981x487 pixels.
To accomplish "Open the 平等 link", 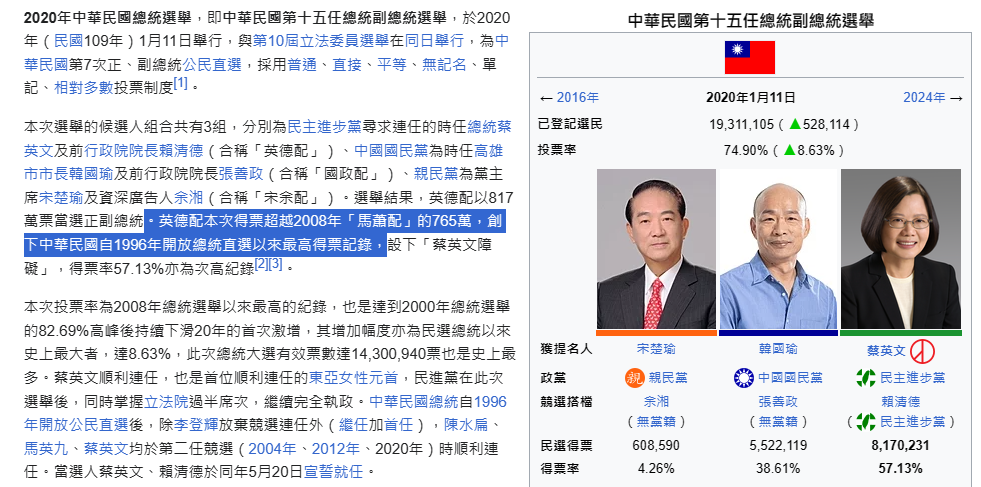I will pos(392,64).
